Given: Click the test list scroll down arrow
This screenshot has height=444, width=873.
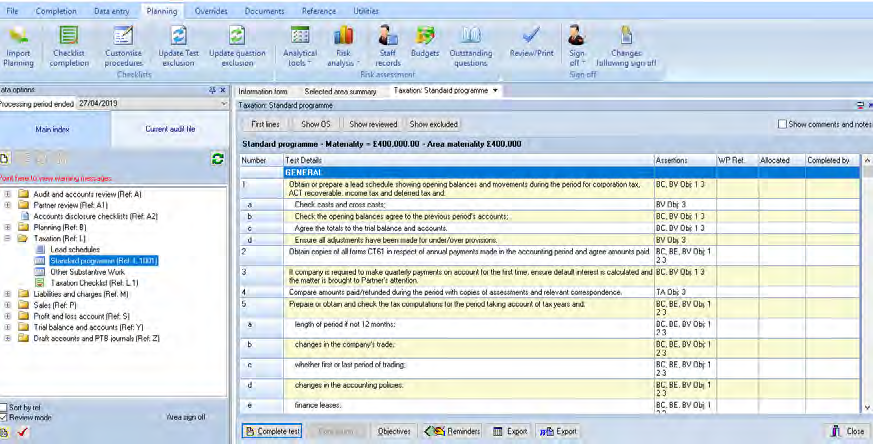Looking at the screenshot, I should point(867,407).
